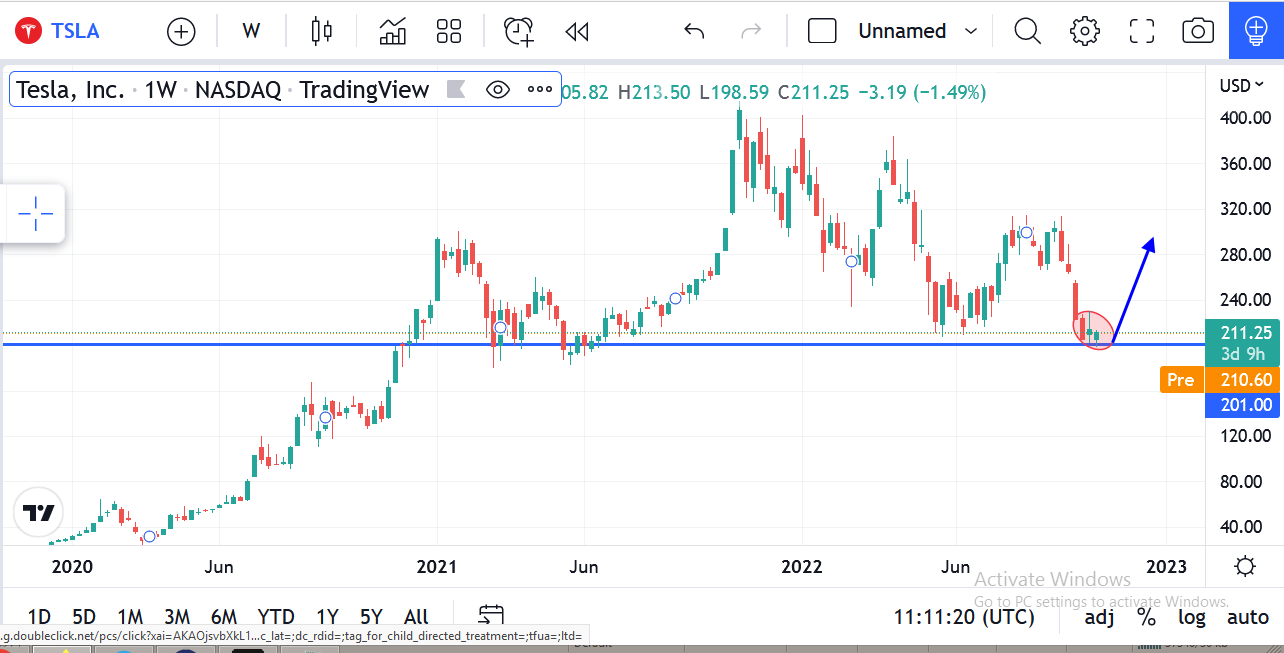Take chart snapshot camera icon
This screenshot has height=653, width=1284.
pos(1198,31)
